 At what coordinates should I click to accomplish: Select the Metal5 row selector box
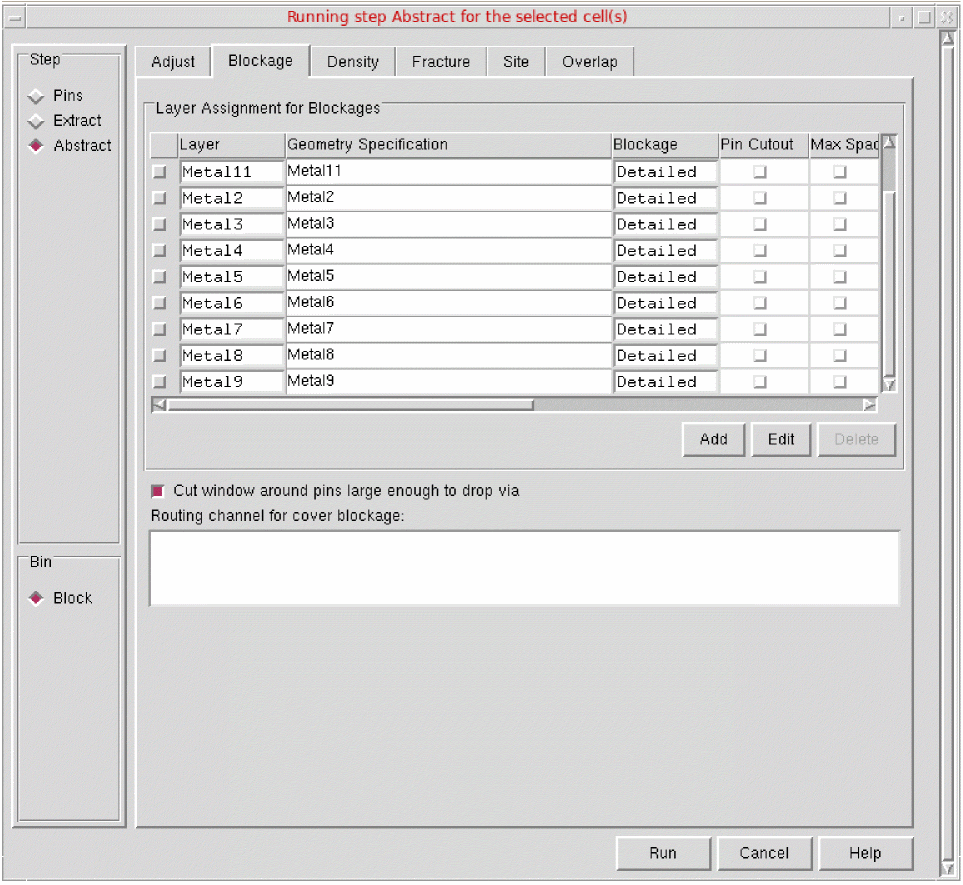[160, 277]
